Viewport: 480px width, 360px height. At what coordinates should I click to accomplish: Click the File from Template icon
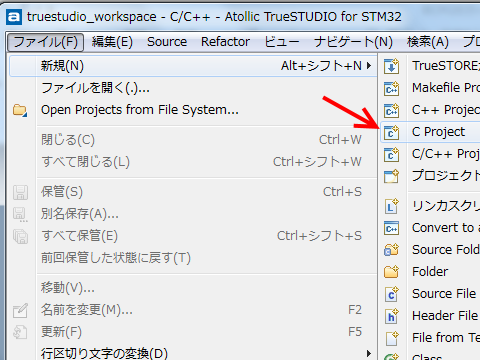(x=391, y=338)
